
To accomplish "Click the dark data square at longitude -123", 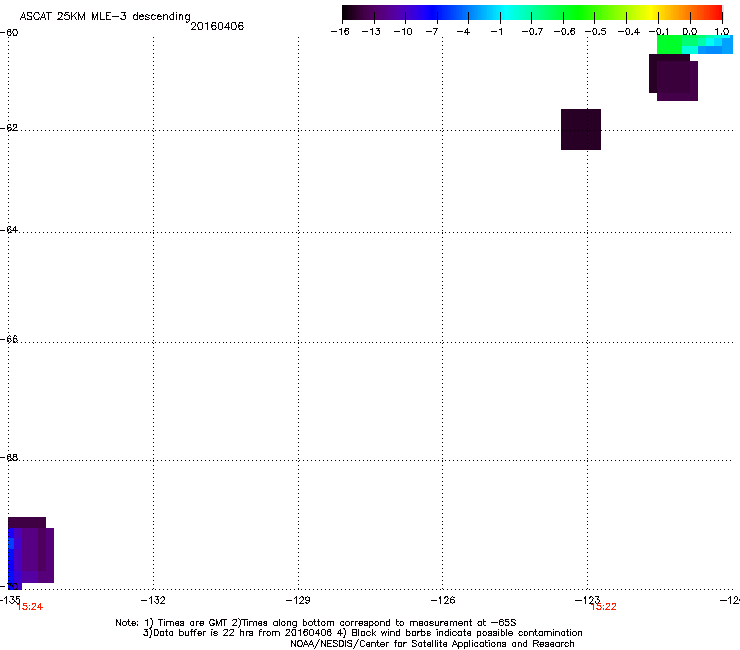I will pos(581,129).
